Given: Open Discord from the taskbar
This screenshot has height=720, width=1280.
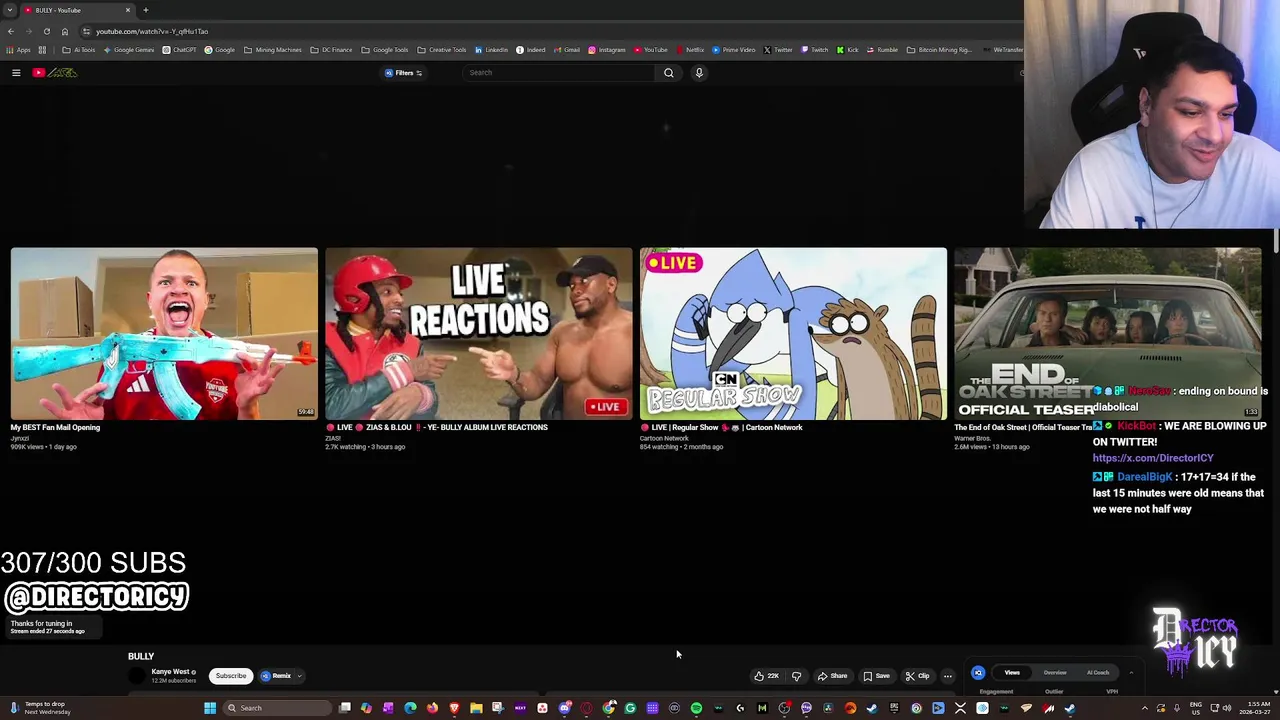Looking at the screenshot, I should coord(564,708).
